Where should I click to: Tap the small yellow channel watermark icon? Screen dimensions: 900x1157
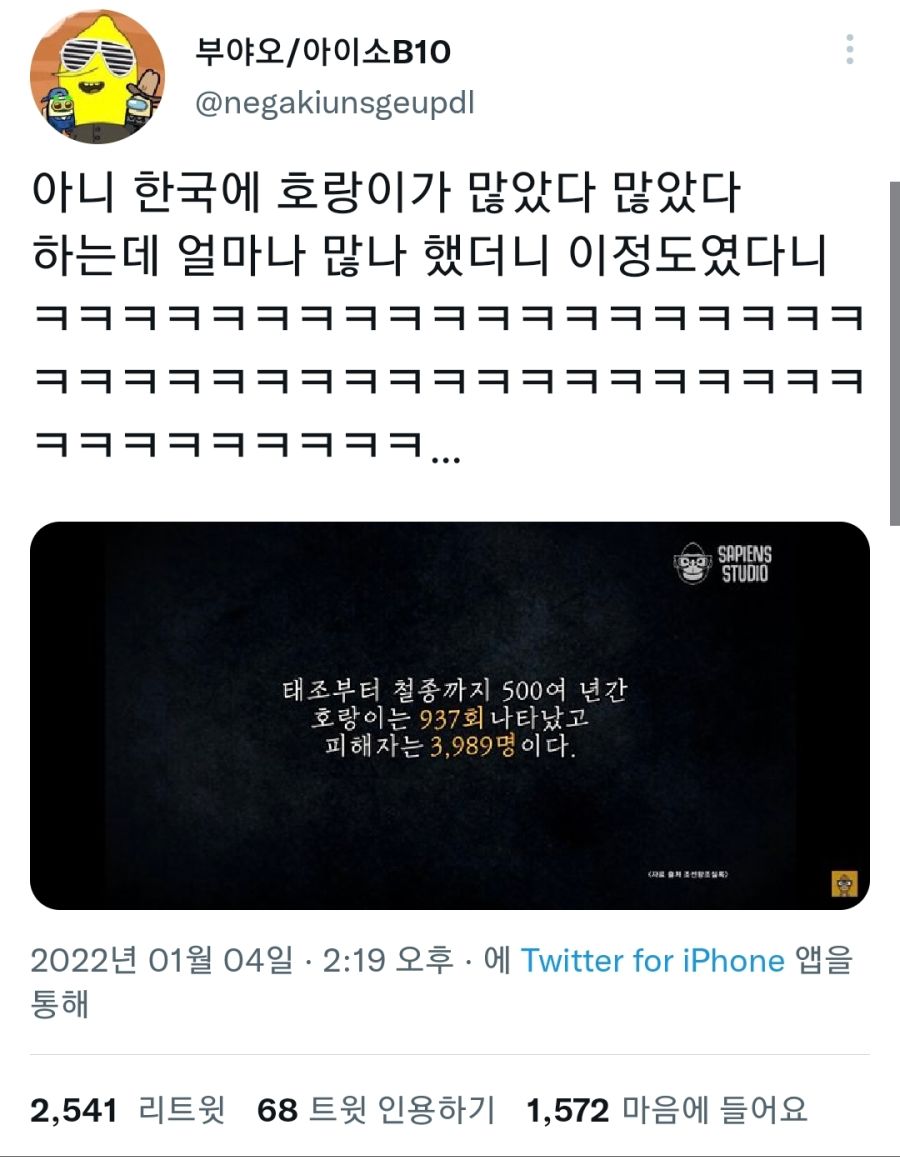coord(844,883)
